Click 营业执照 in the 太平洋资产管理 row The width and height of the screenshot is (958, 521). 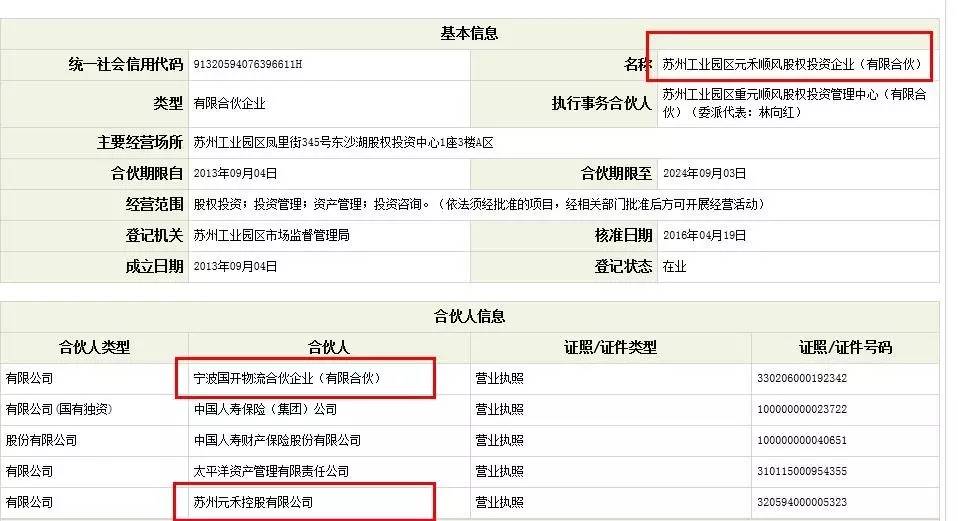(x=500, y=472)
